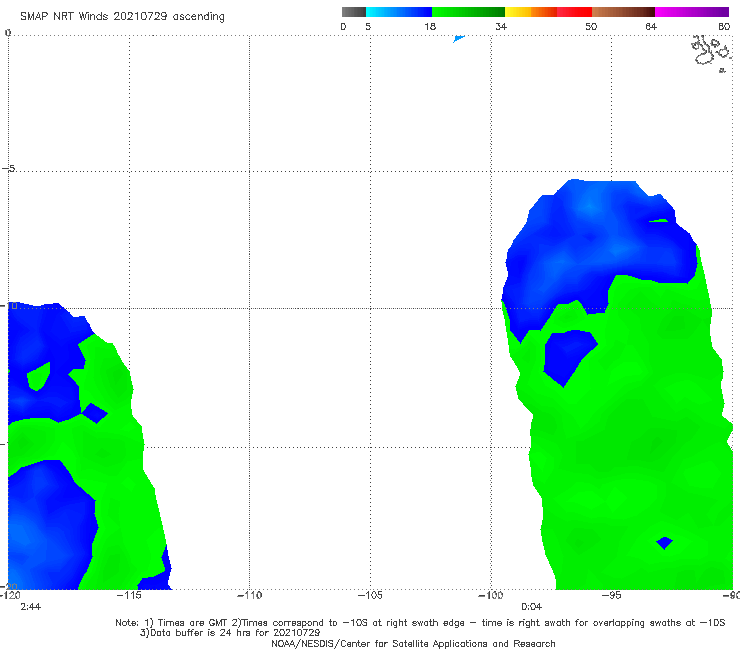Click the color scale label '50'
This screenshot has width=740, height=650.
[x=591, y=26]
